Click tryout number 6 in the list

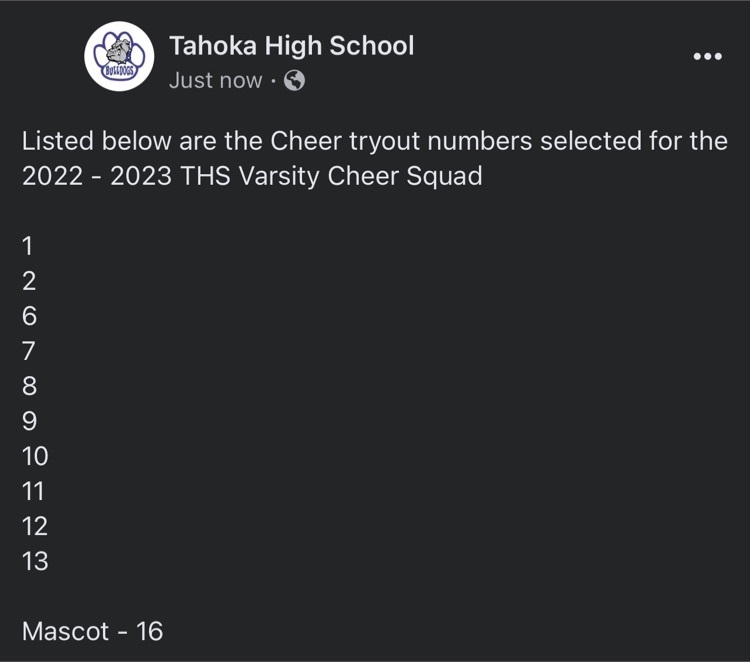[x=29, y=316]
